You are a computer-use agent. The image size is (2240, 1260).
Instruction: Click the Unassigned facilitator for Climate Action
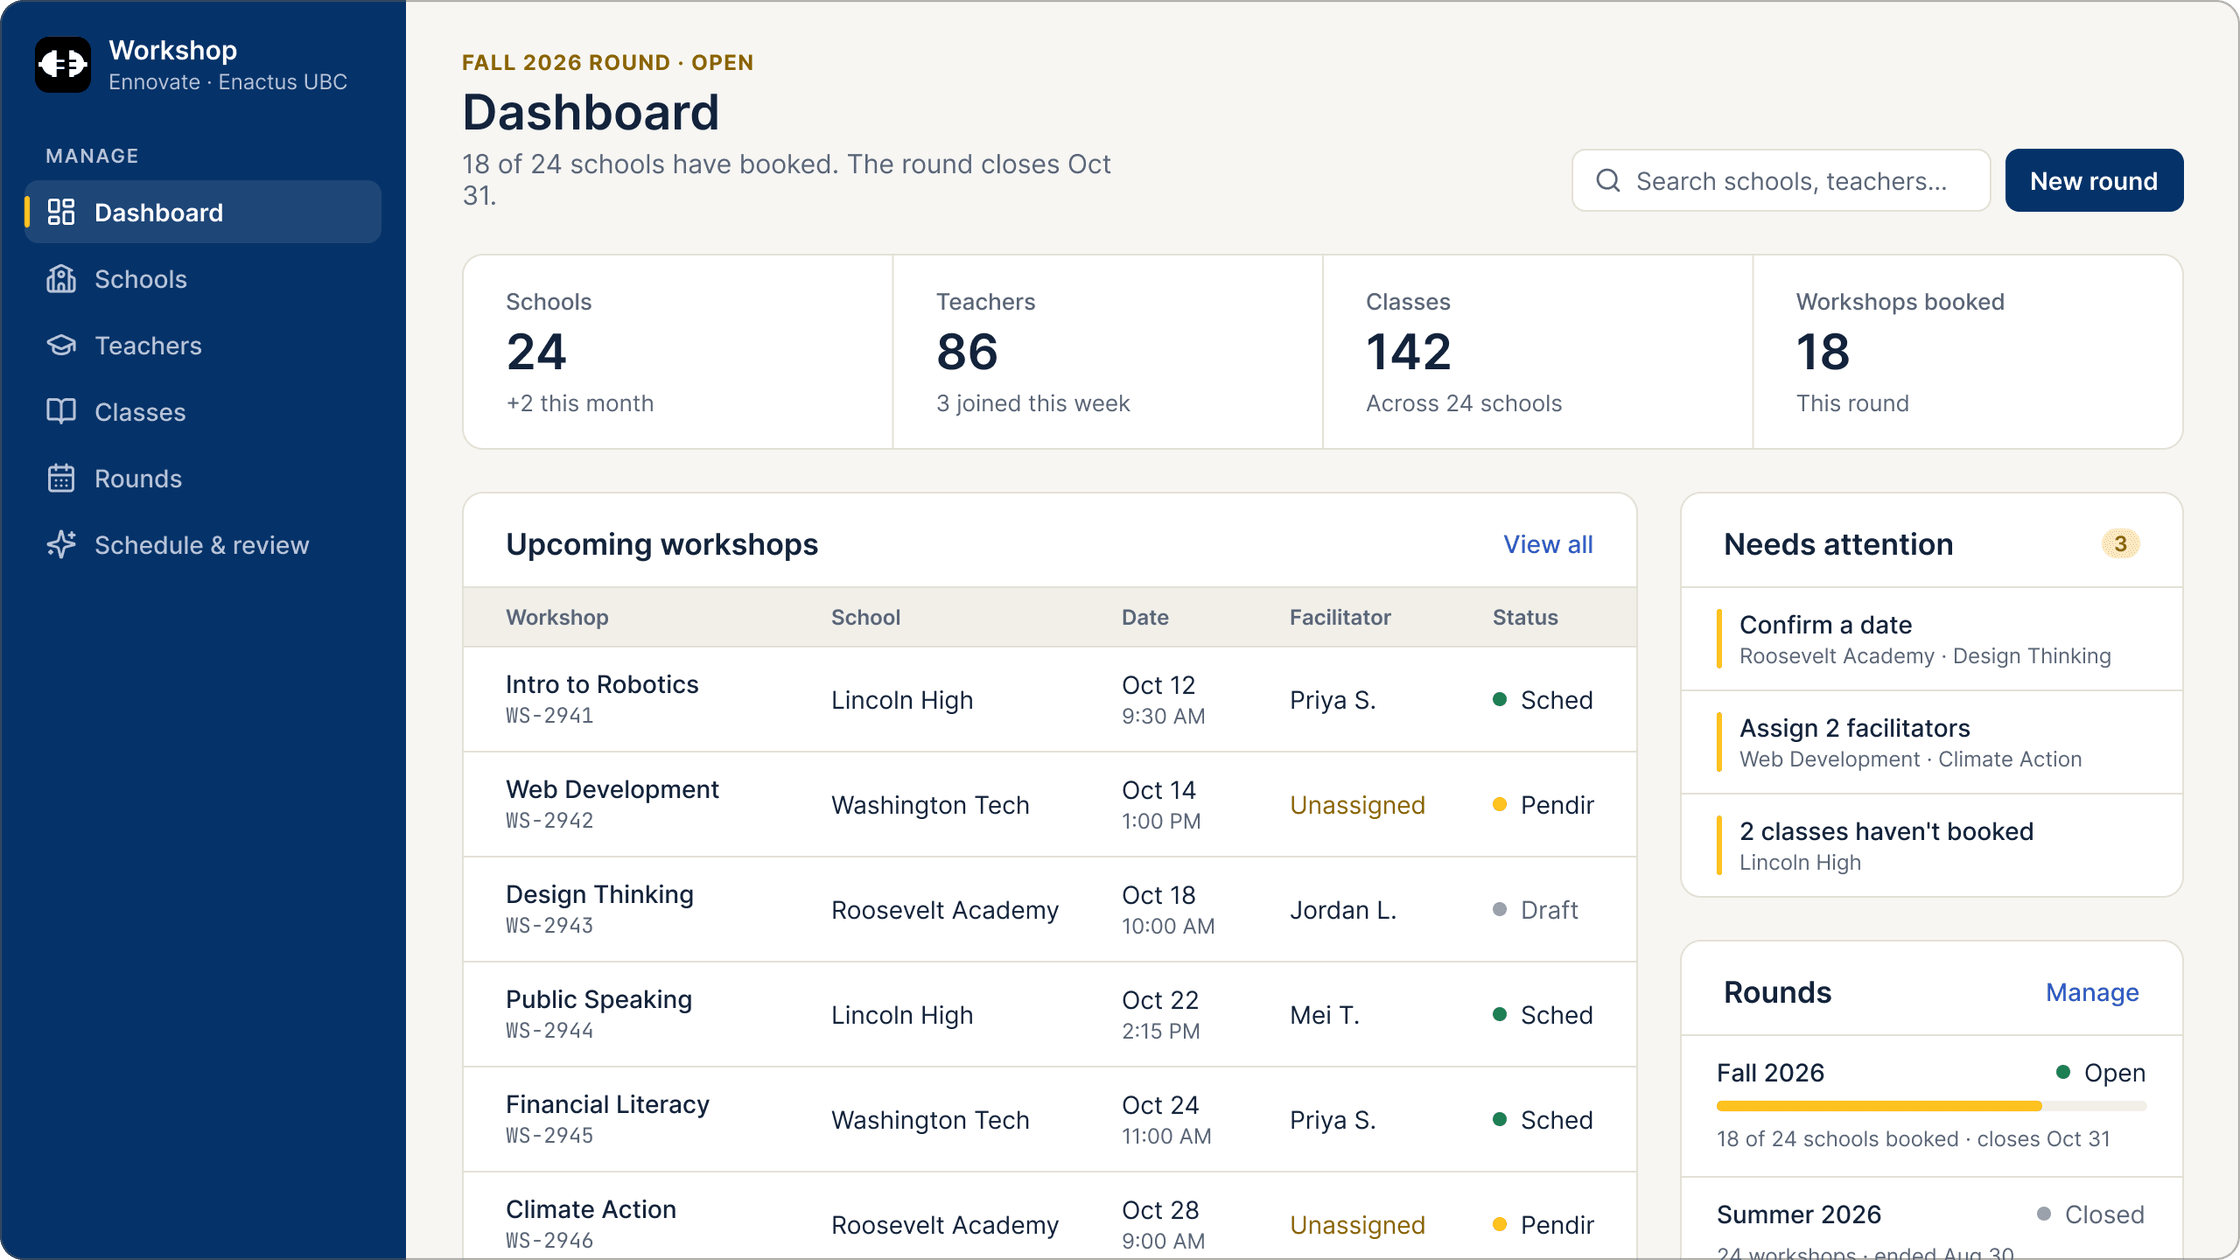1357,1225
